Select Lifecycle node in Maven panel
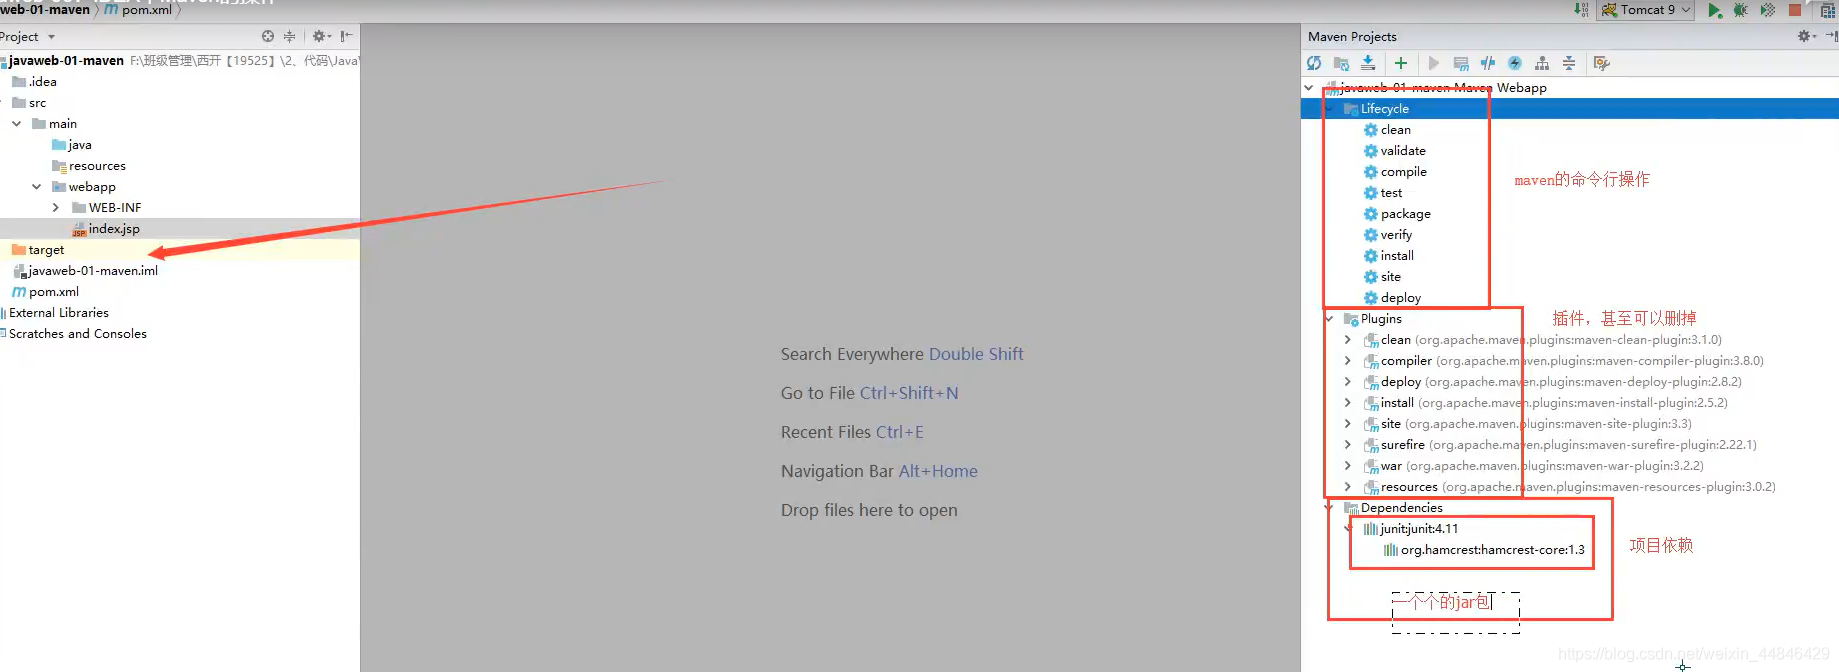Screen dimensions: 1839x672 click(1376, 109)
